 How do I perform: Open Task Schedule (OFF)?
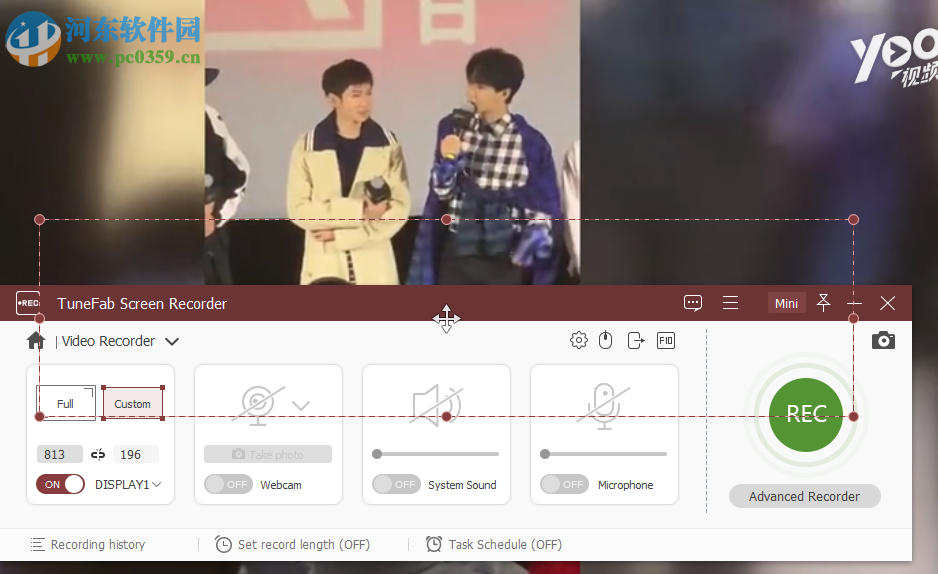(494, 545)
